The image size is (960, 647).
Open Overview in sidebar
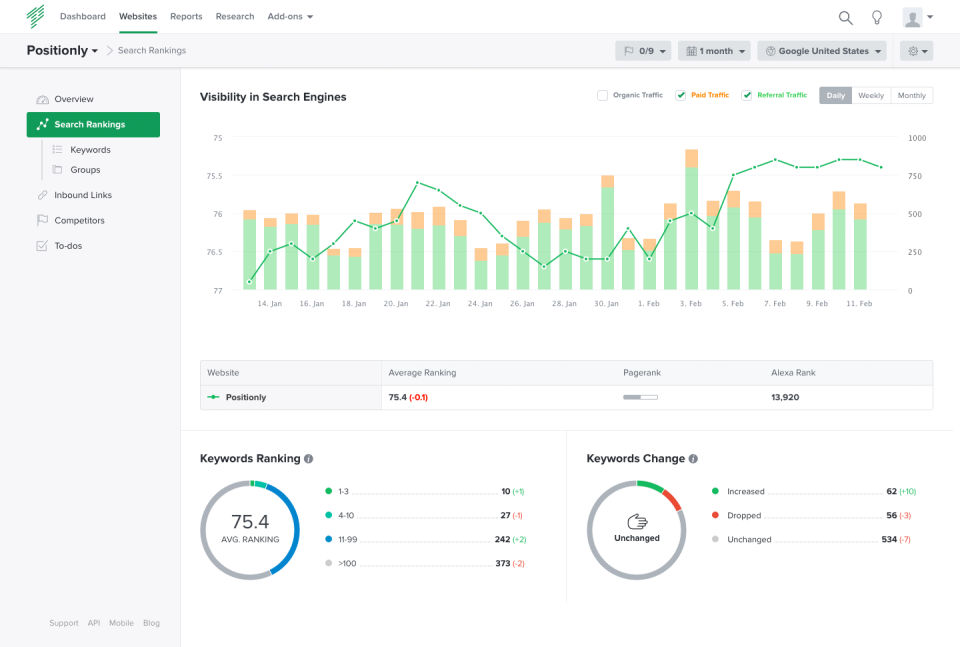(x=73, y=99)
